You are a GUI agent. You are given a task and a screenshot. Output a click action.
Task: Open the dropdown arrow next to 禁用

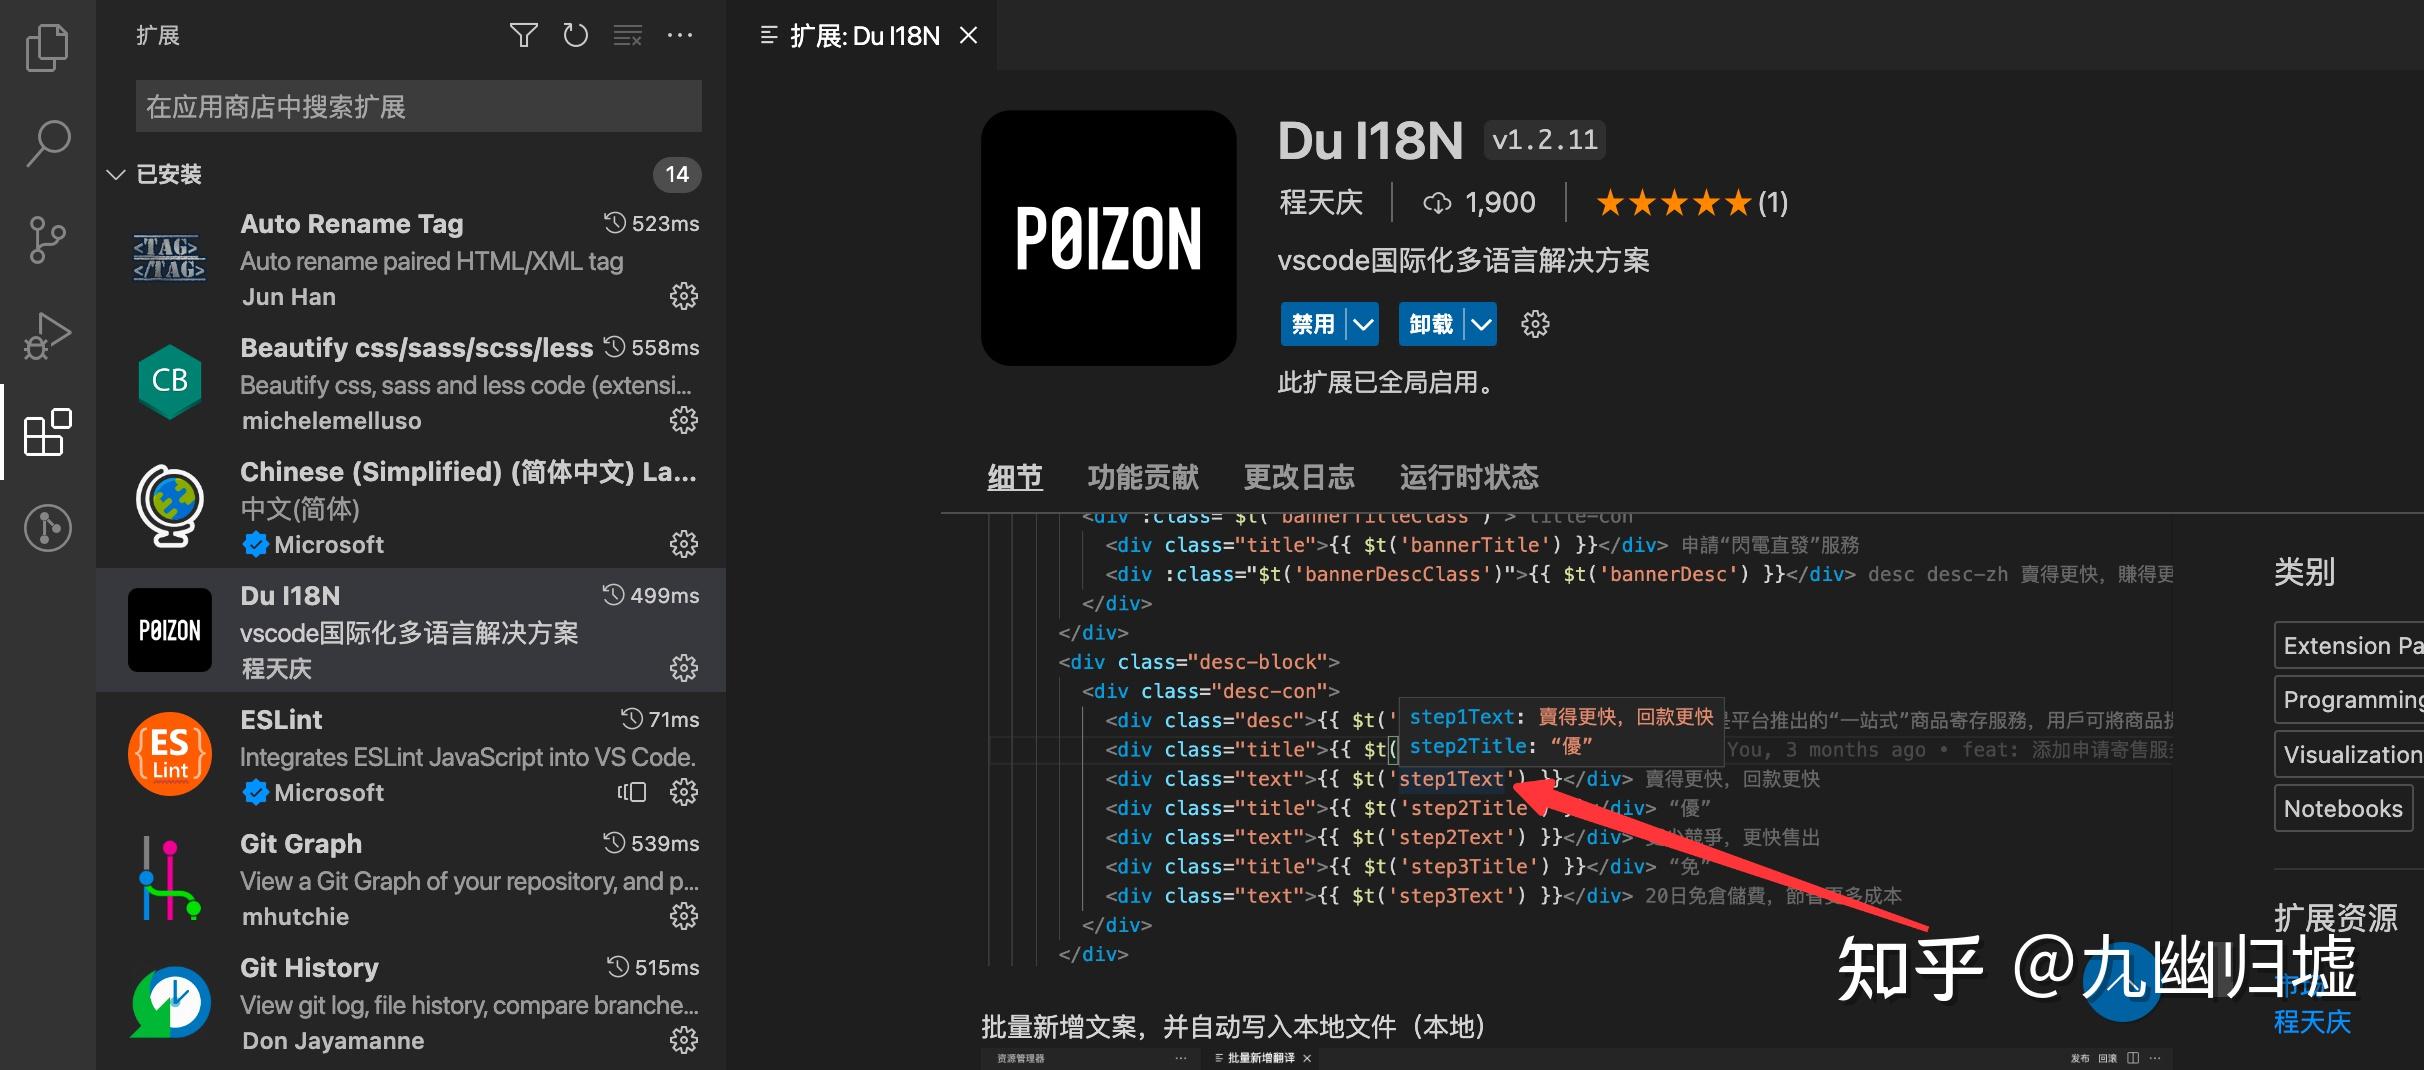click(x=1362, y=323)
